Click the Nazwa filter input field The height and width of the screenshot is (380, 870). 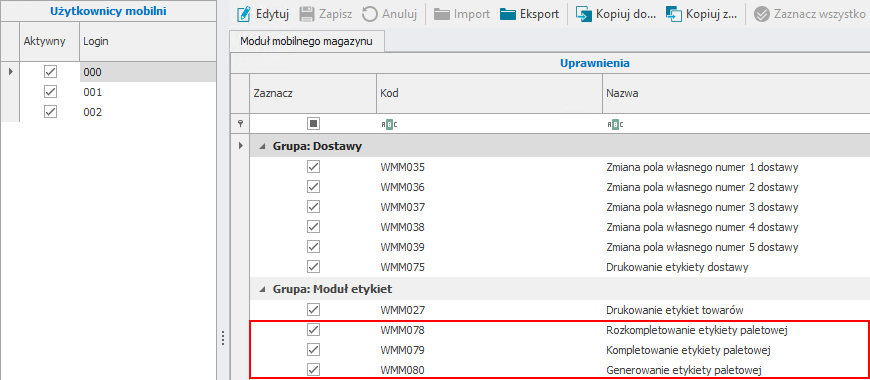click(736, 124)
